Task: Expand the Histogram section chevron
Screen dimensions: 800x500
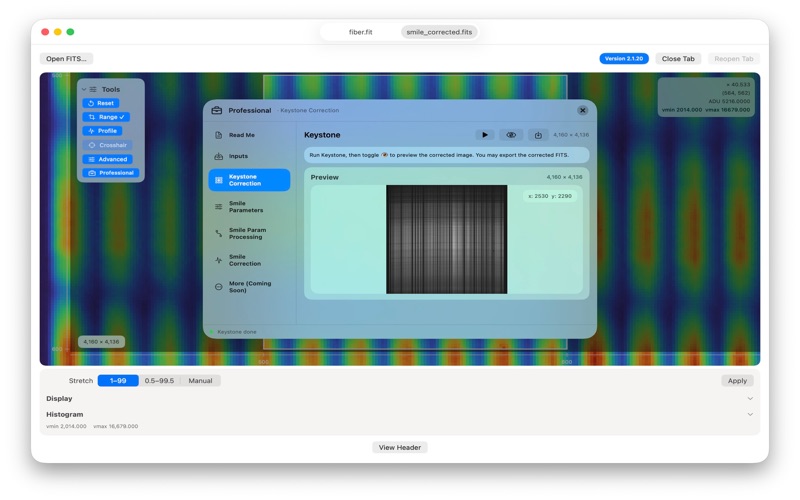Action: [750, 414]
